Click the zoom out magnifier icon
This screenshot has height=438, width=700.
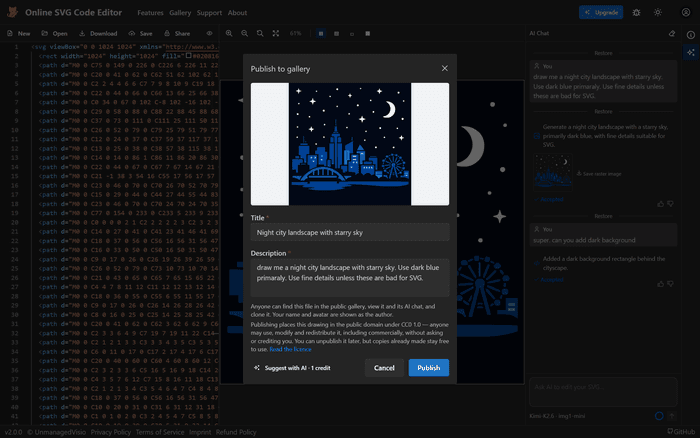coord(245,33)
